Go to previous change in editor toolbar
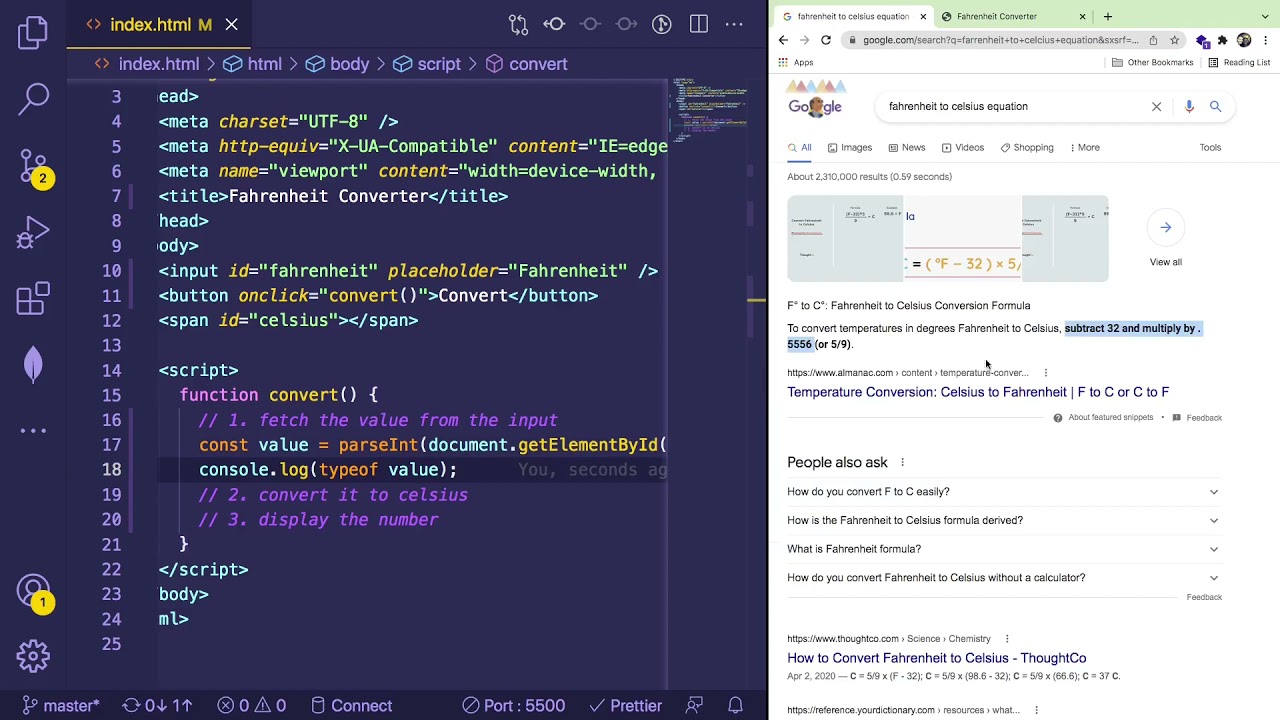1280x720 pixels. click(554, 24)
